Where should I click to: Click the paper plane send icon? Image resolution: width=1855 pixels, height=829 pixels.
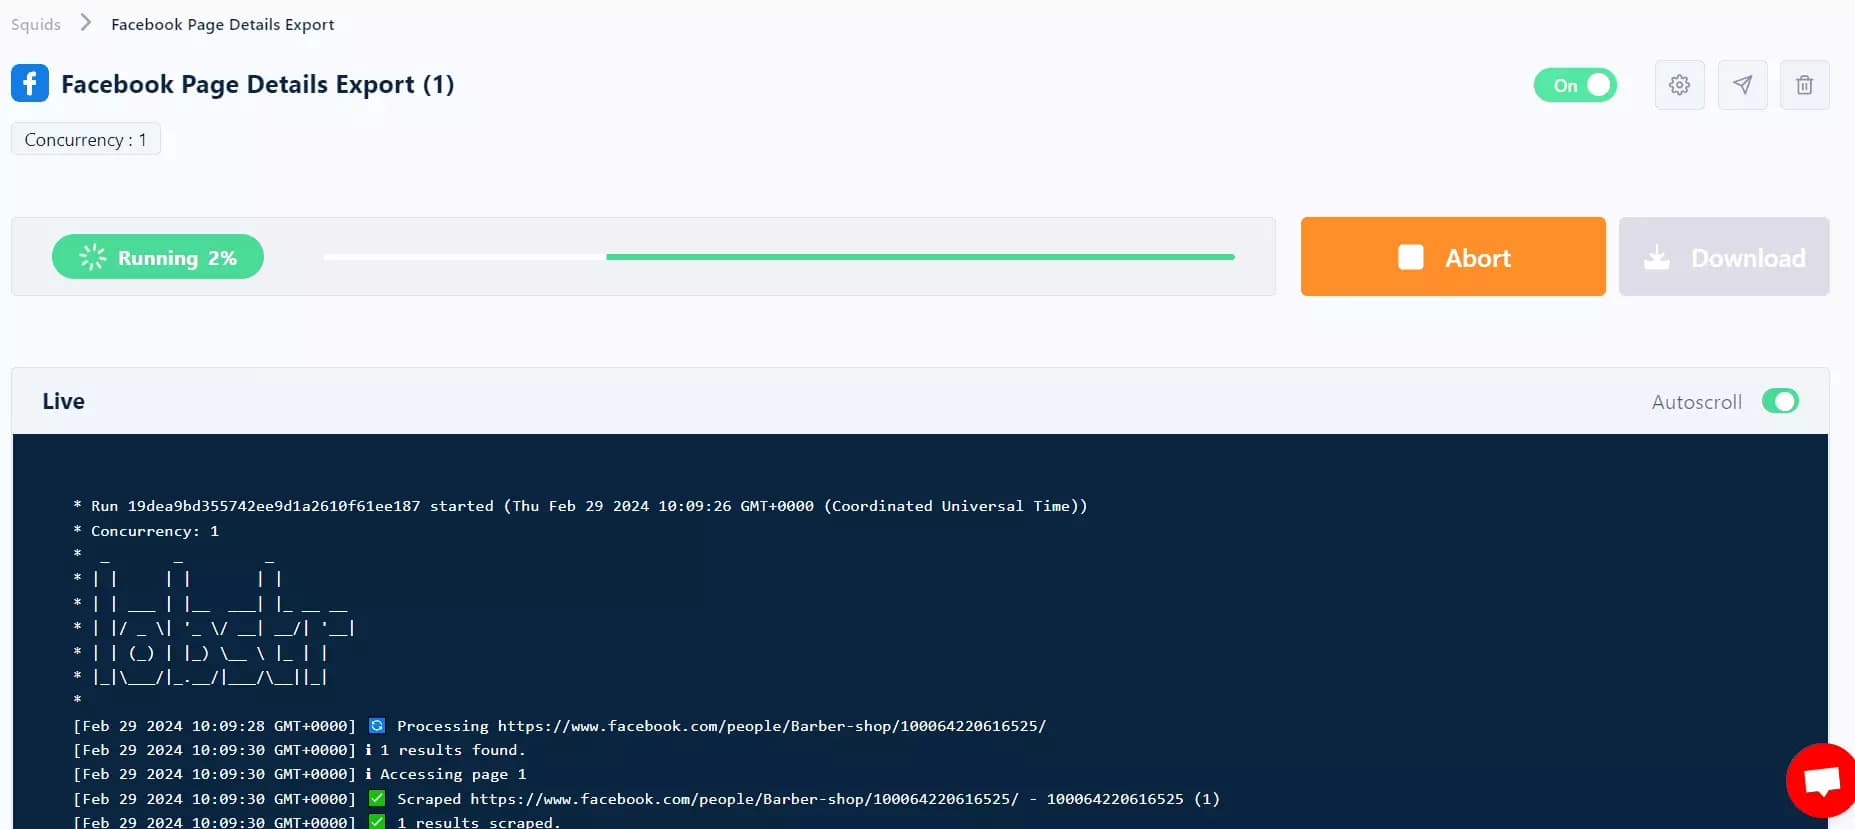[1742, 85]
